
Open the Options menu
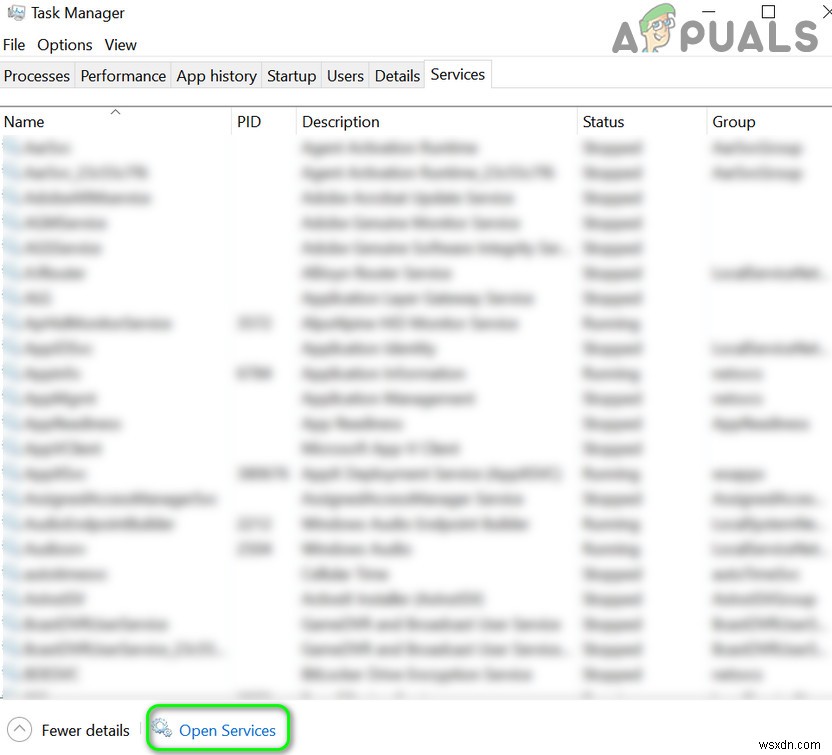tap(64, 45)
